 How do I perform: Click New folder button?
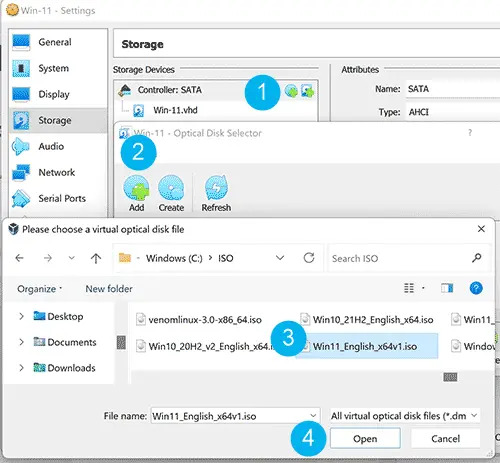109,289
